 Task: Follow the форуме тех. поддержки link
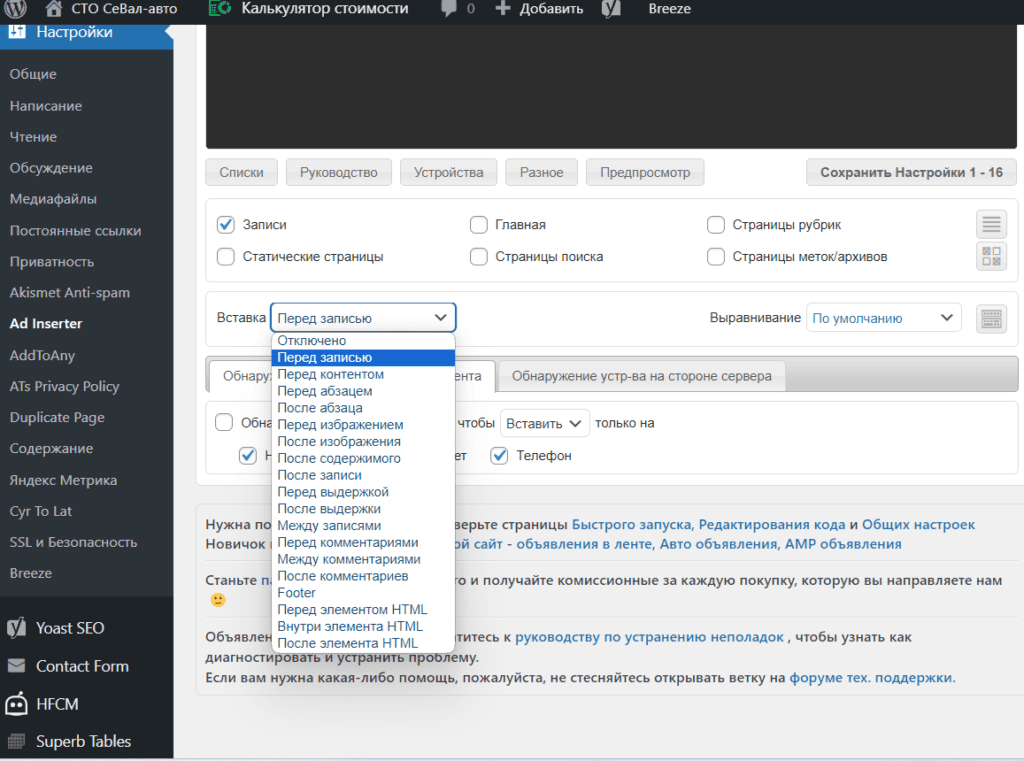(872, 677)
